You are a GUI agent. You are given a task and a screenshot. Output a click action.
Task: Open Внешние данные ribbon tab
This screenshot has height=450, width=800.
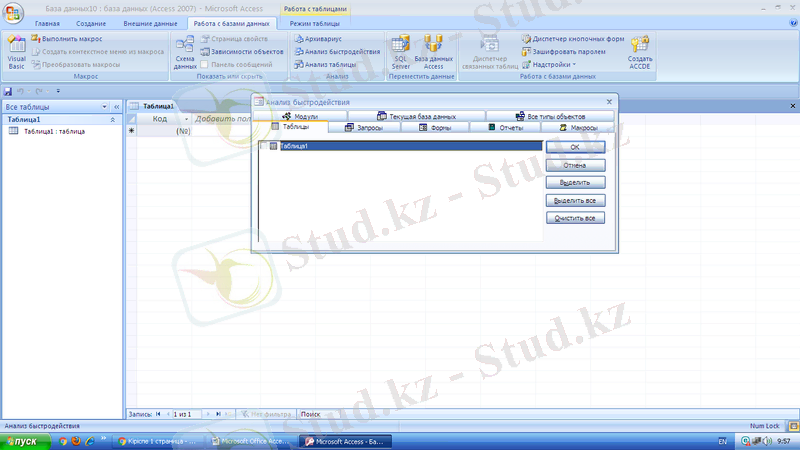(150, 23)
